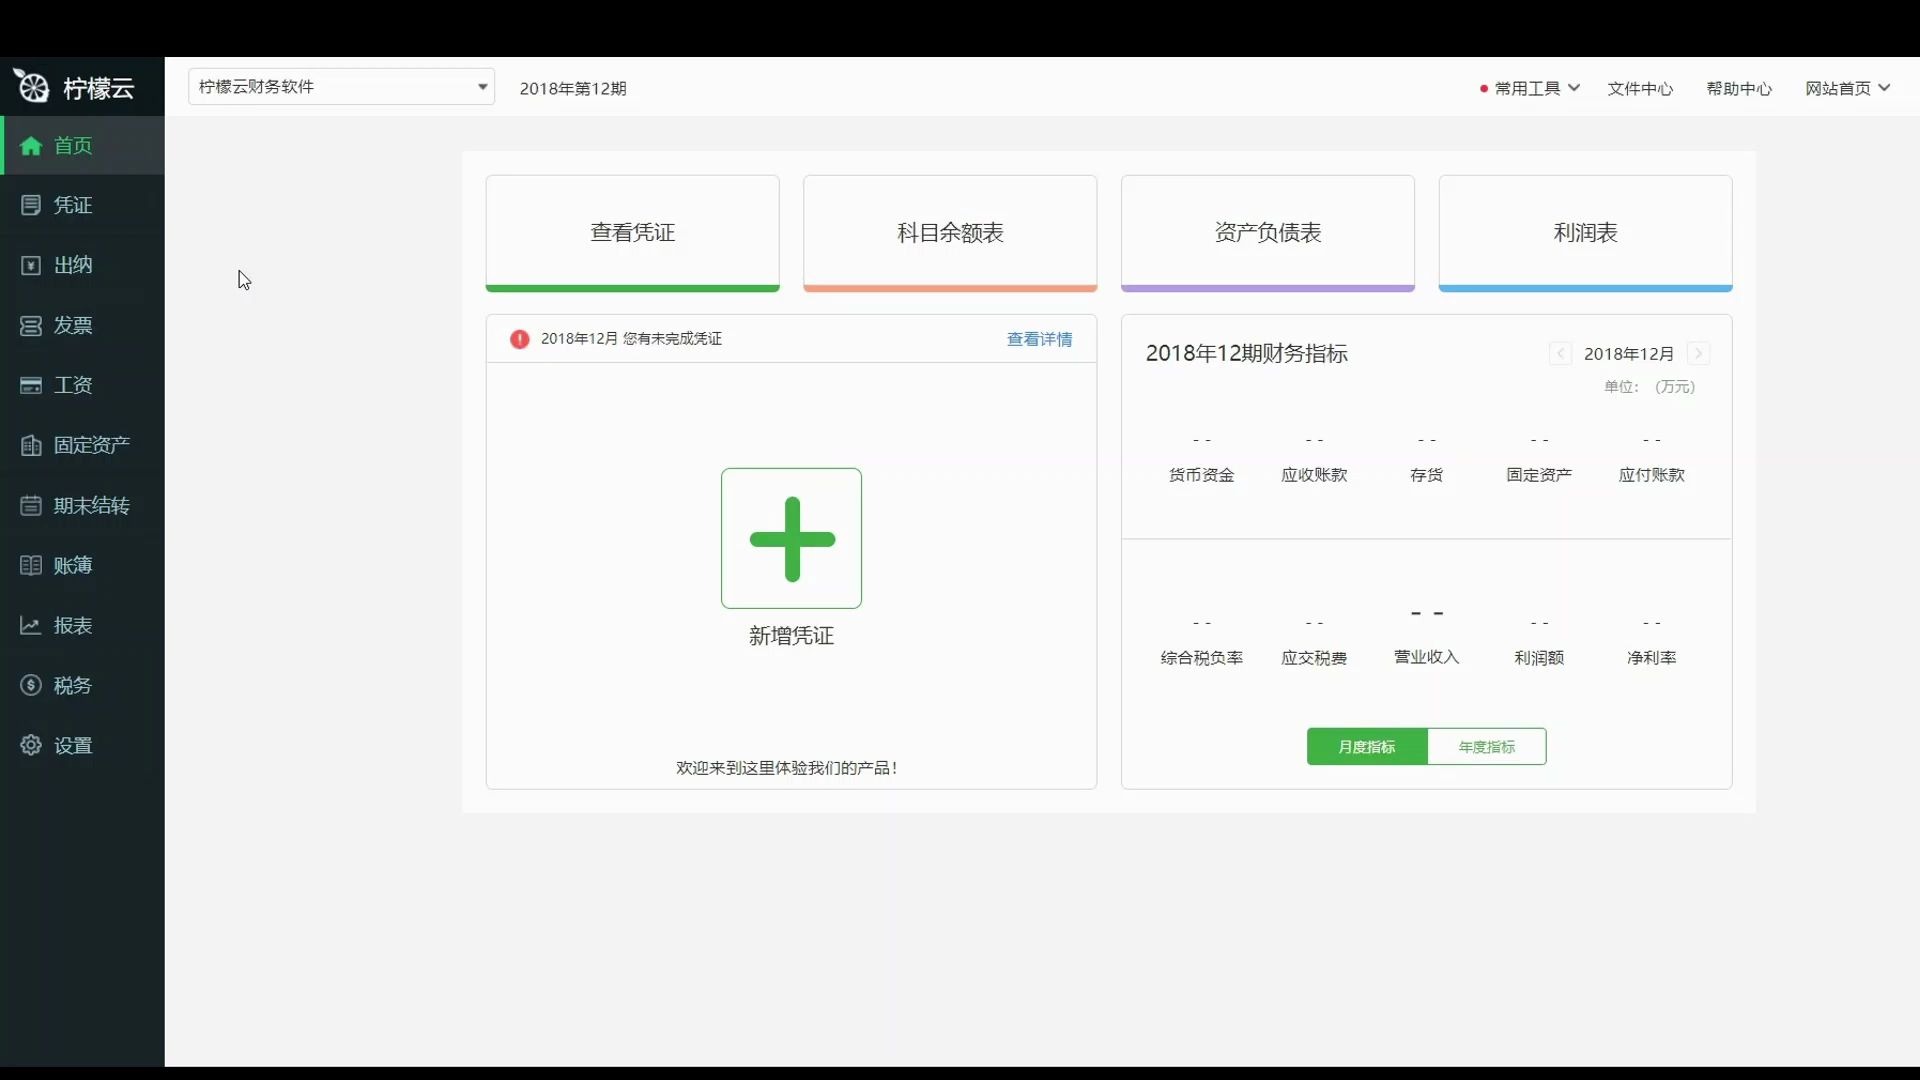Click the 查看详情 link

(x=1039, y=339)
